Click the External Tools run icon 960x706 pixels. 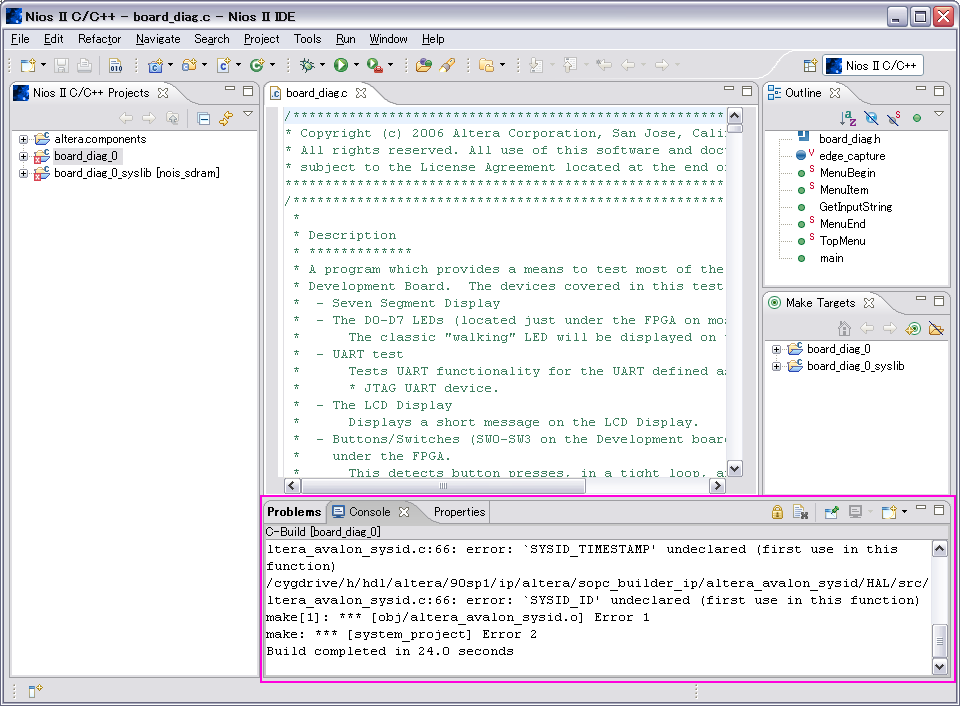tap(375, 65)
